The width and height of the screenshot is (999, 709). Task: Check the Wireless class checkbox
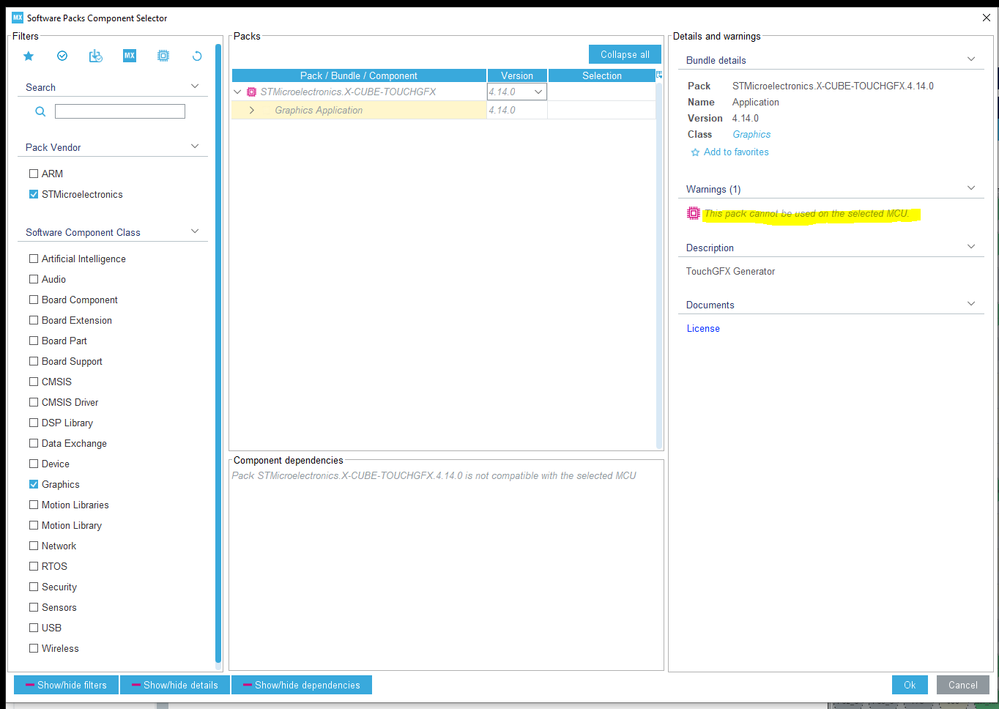coord(33,648)
